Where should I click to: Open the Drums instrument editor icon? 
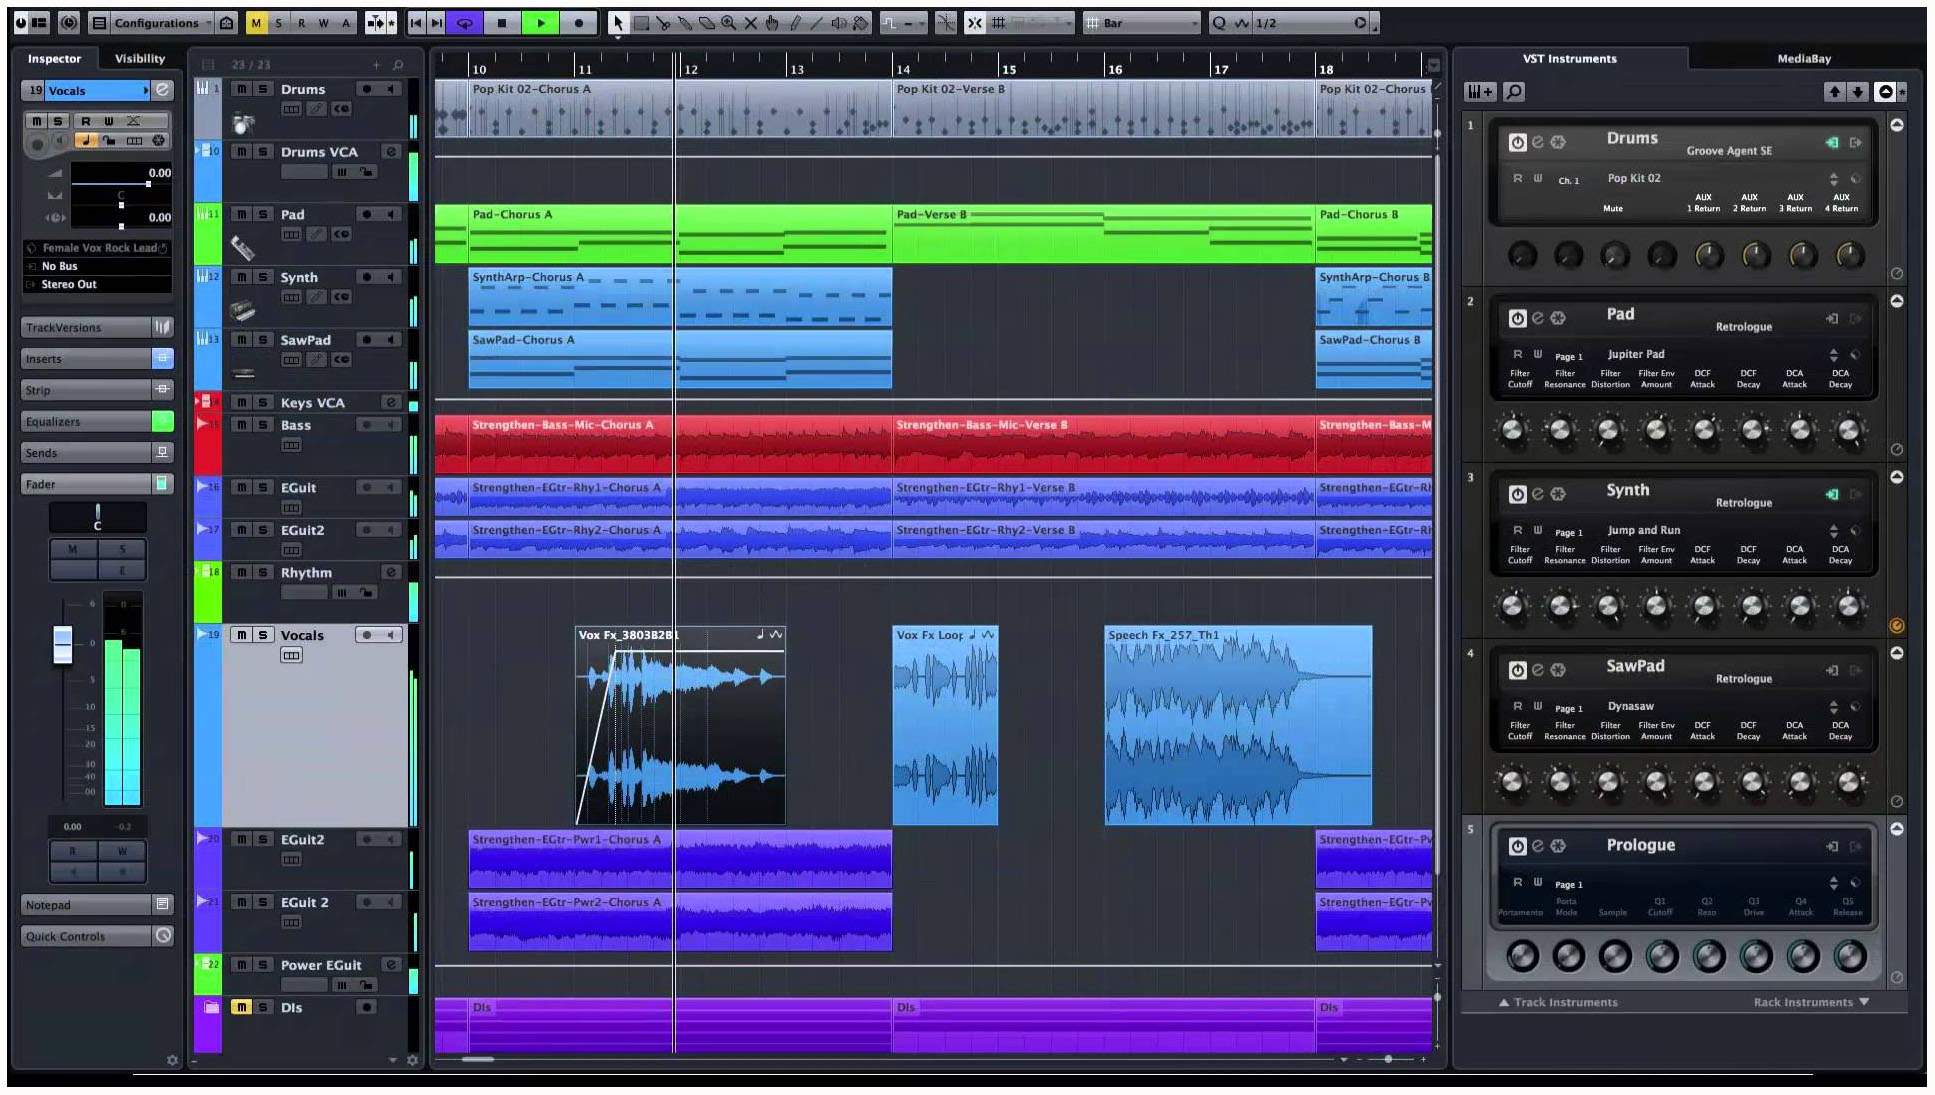click(1538, 142)
